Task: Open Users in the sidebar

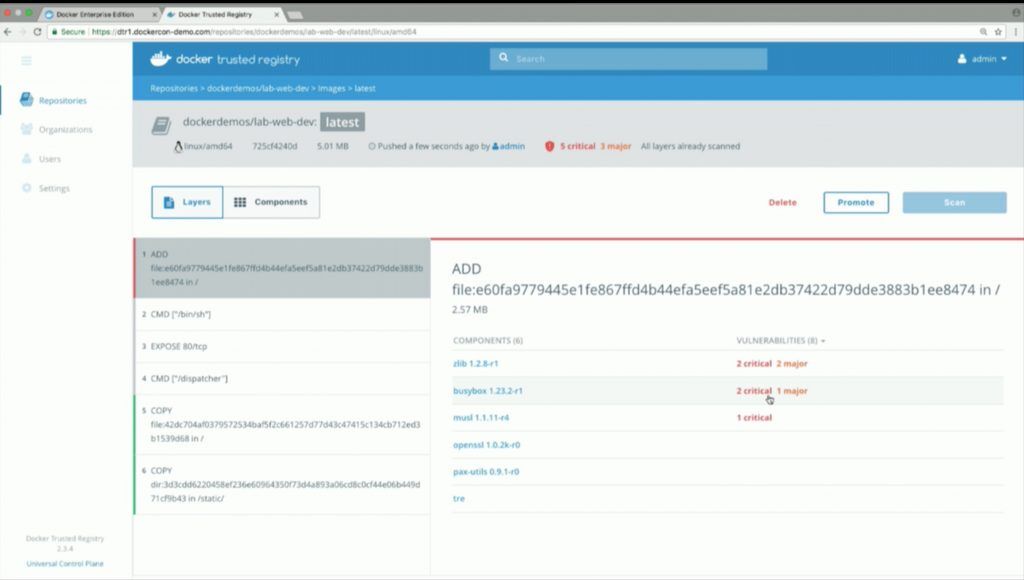Action: tap(50, 159)
